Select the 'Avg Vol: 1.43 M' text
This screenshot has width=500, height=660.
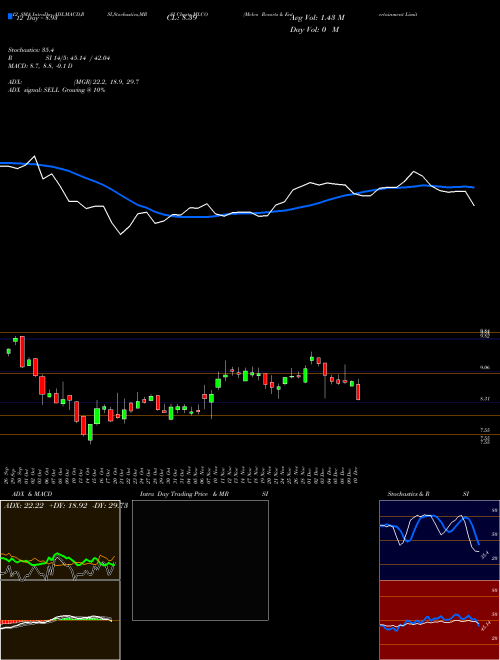tap(317, 18)
